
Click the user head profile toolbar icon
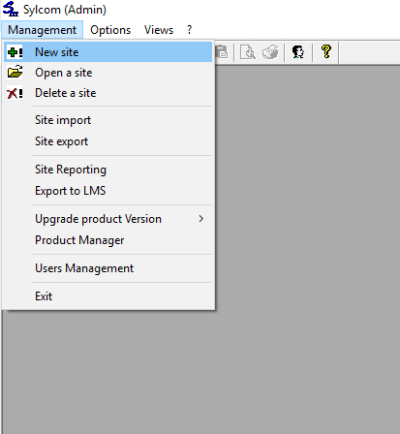298,52
